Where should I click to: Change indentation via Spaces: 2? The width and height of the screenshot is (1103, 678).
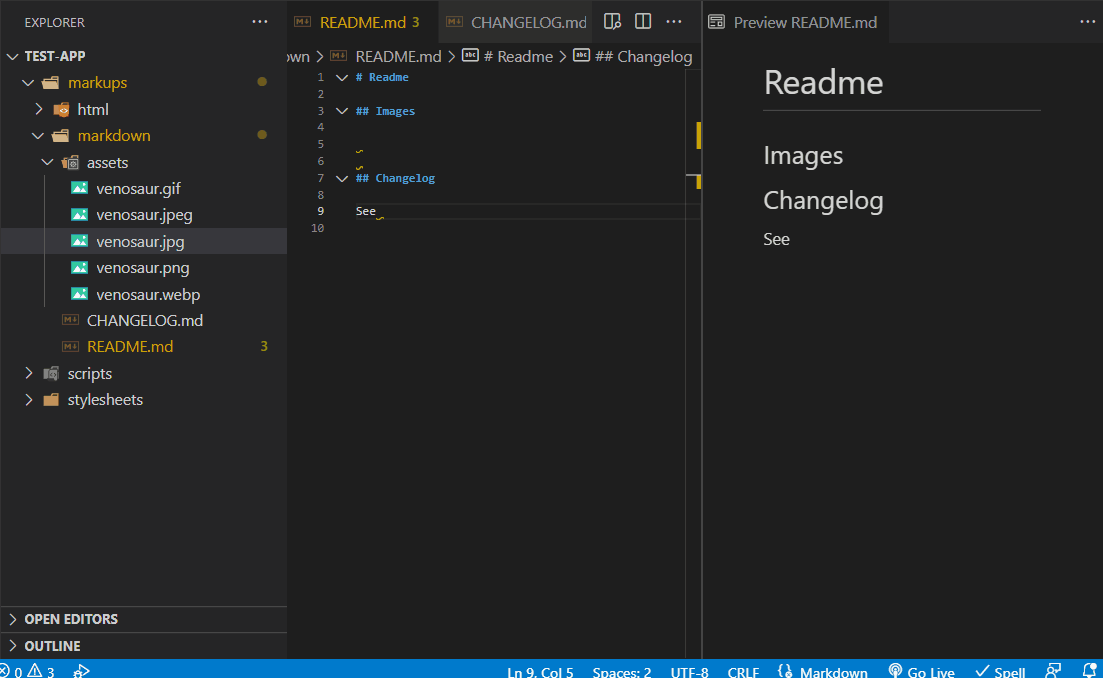coord(621,671)
